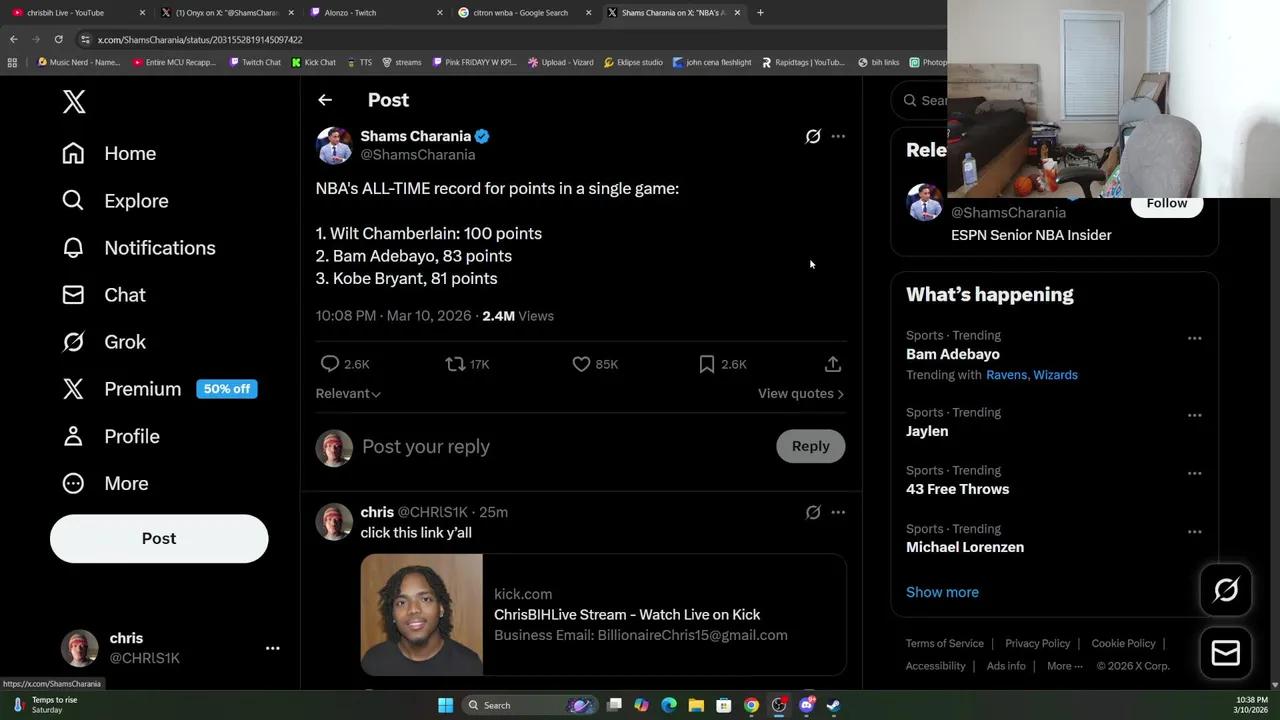Open the floating messages envelope button

1226,653
